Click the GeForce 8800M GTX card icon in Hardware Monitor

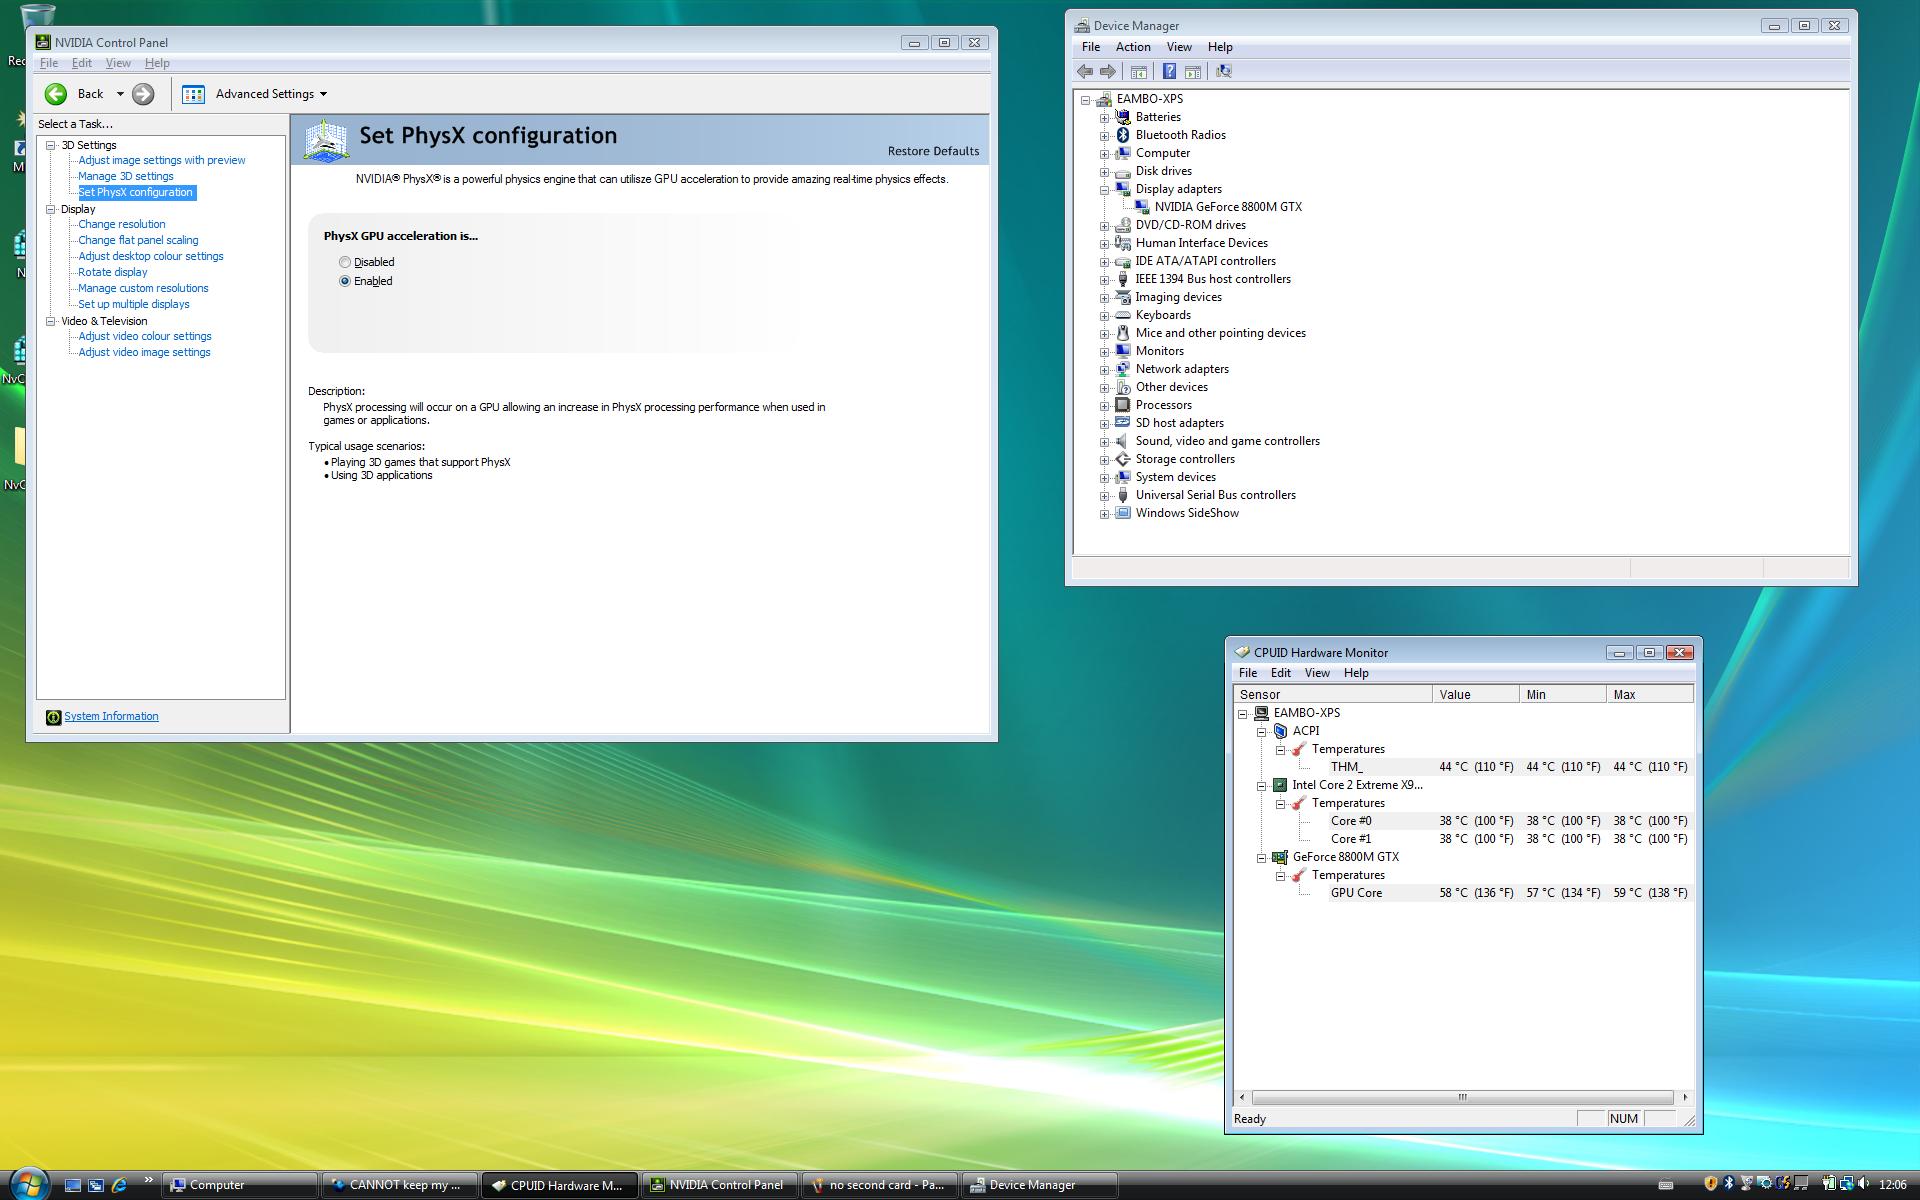1280,857
